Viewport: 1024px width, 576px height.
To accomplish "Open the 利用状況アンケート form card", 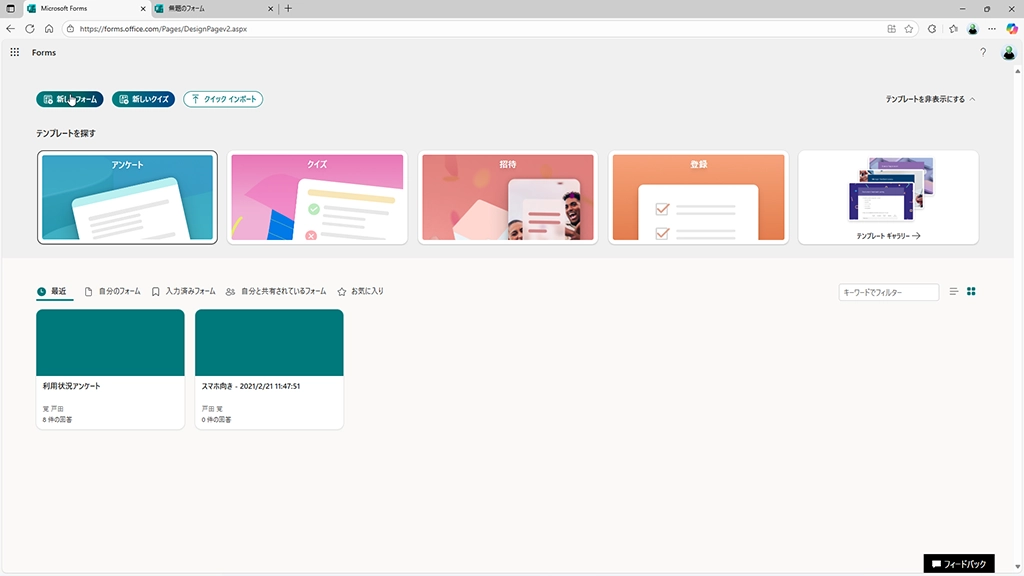I will click(110, 368).
